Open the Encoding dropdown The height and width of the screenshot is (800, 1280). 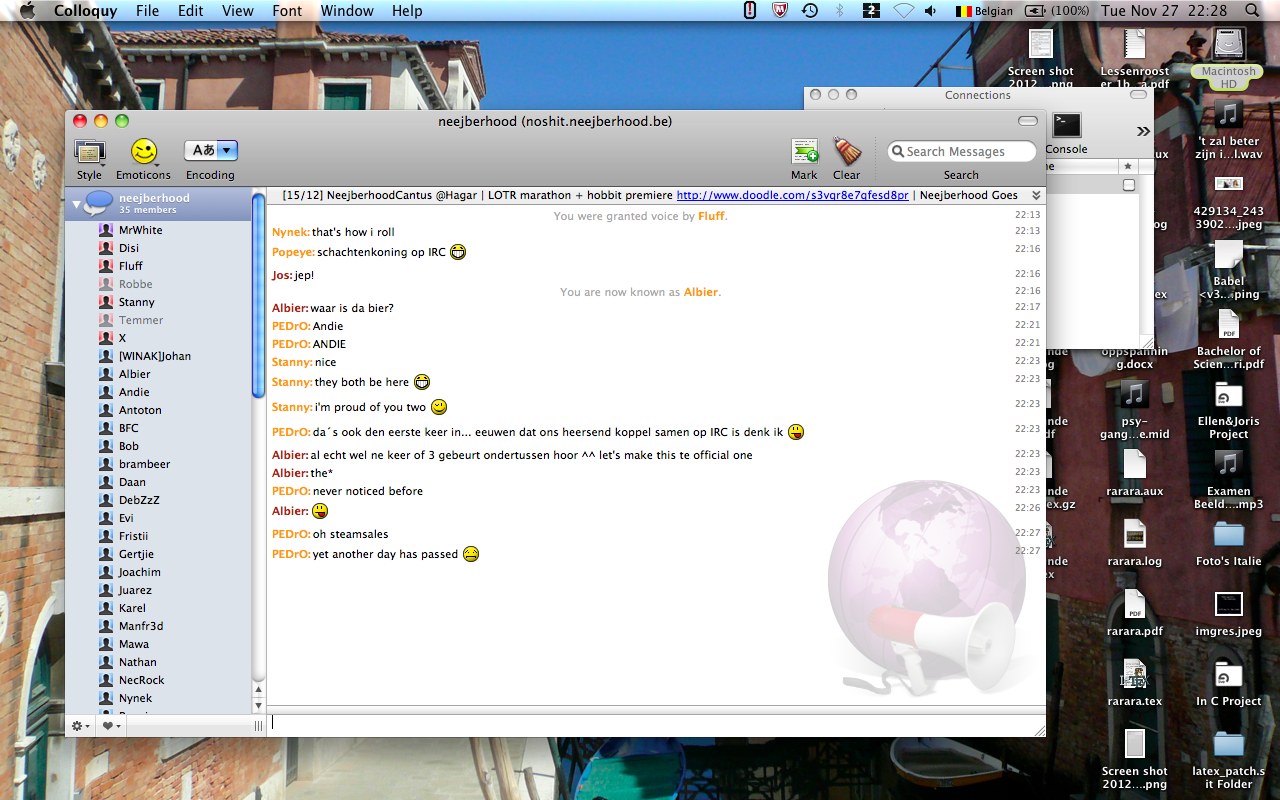tap(211, 151)
